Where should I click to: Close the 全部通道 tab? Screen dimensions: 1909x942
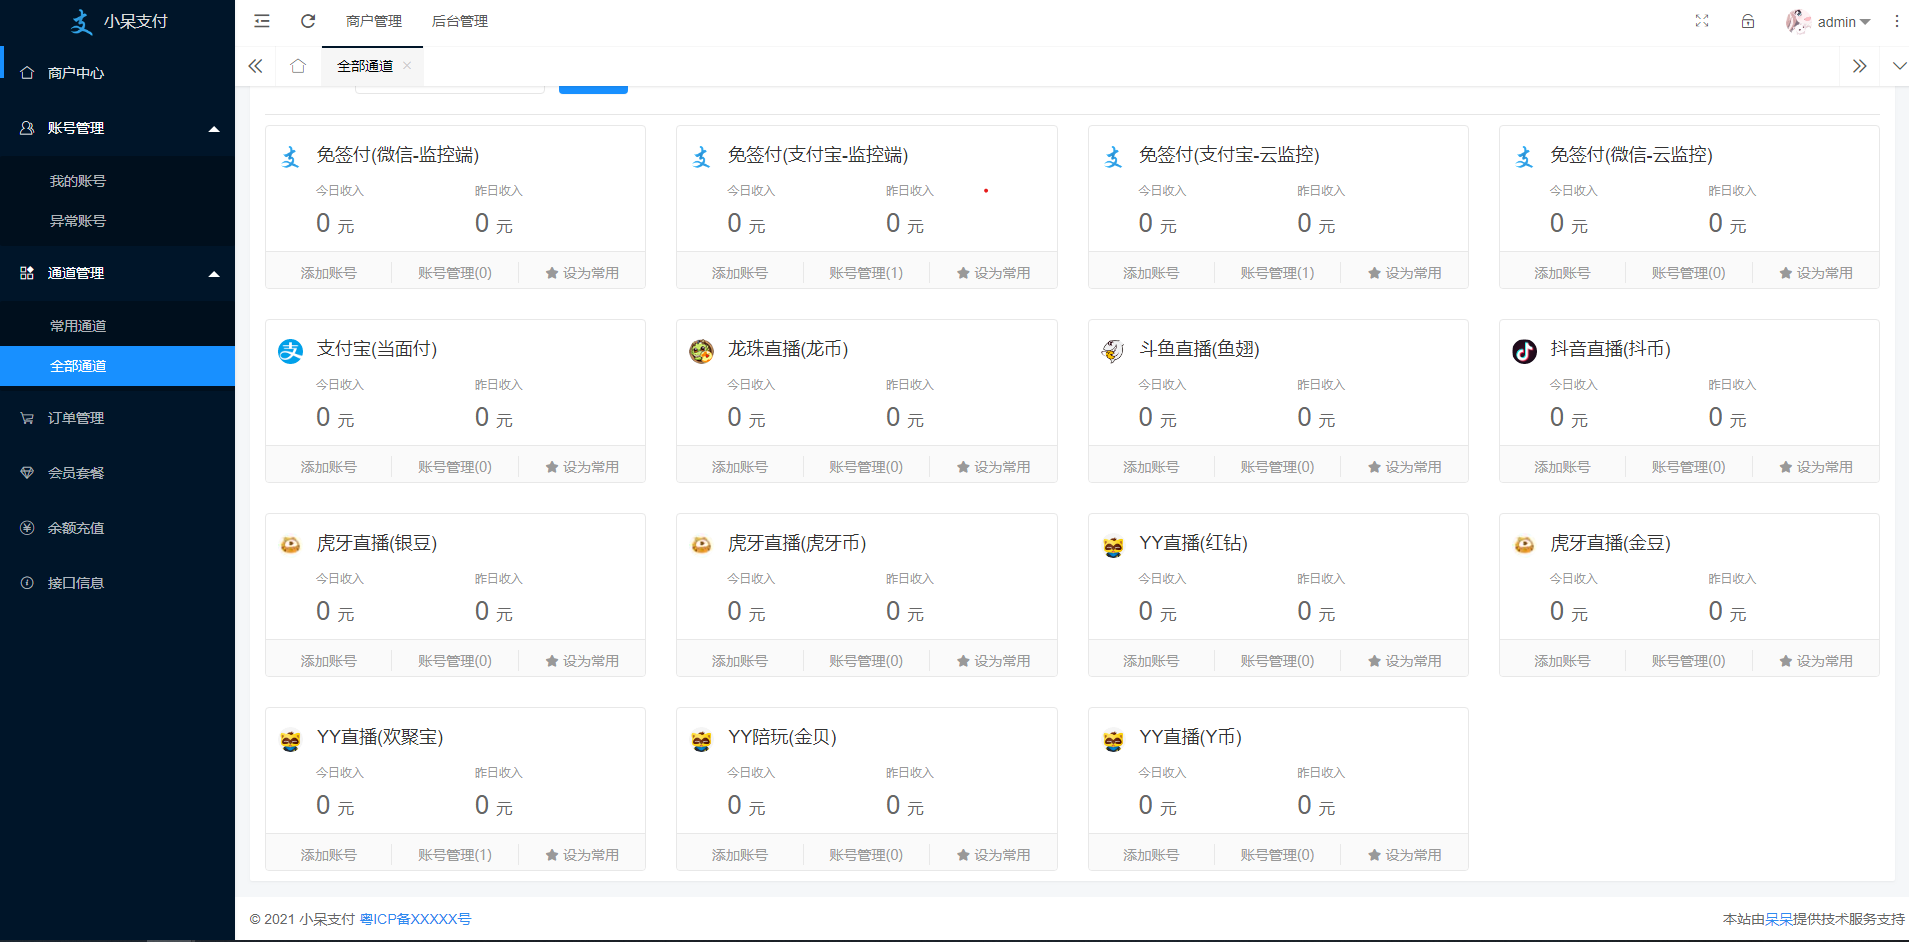tap(407, 66)
